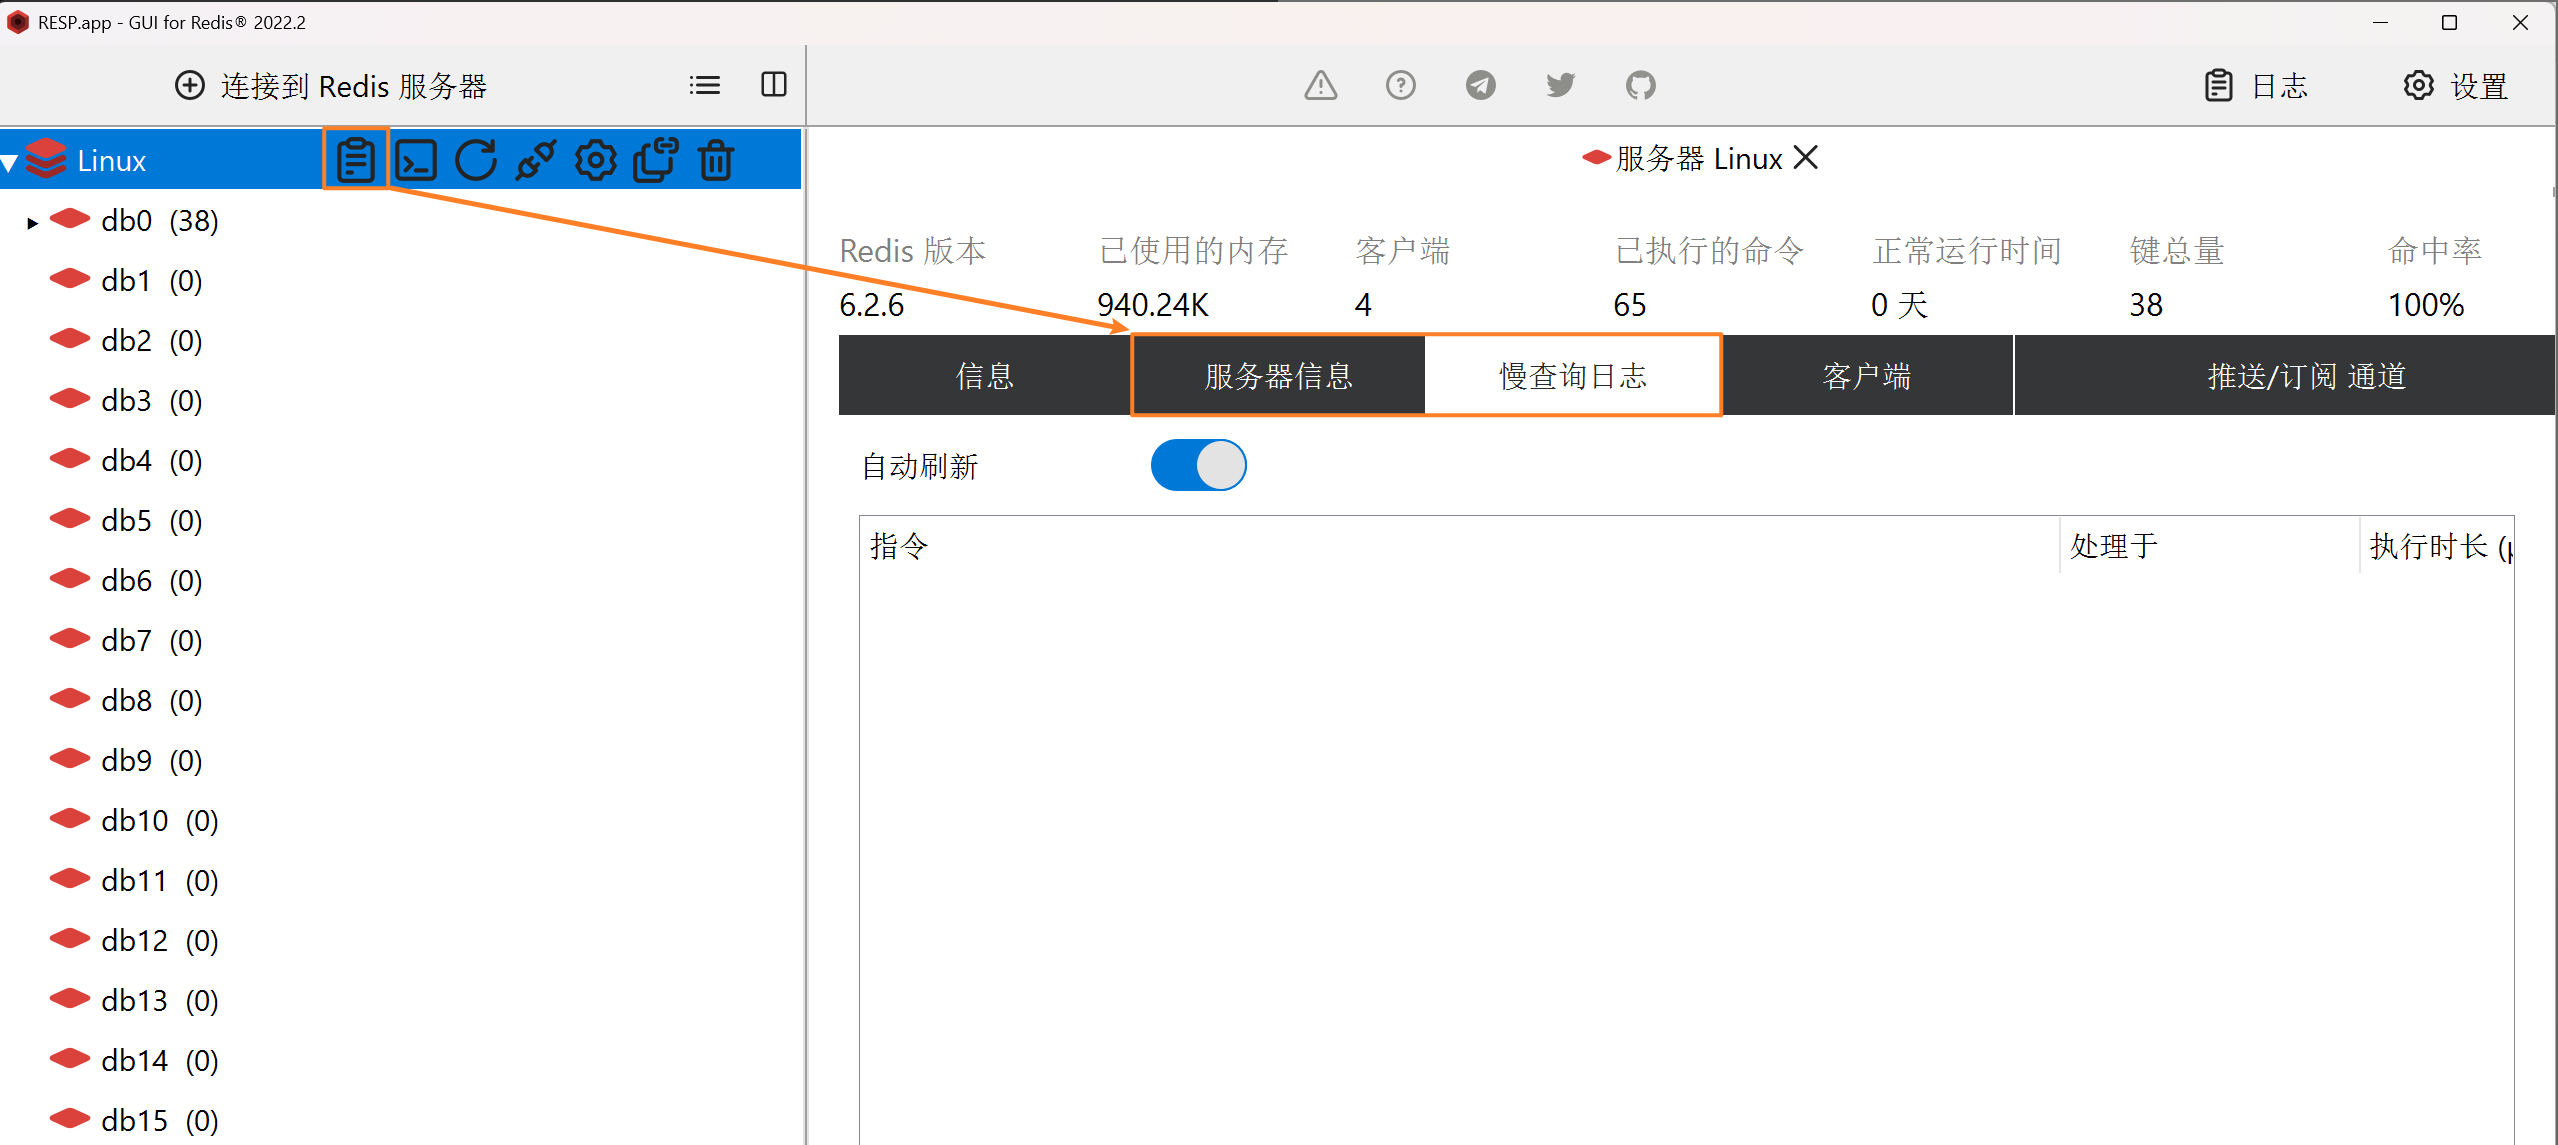Click the 已执行的命令 value 65
This screenshot has height=1145, width=2558.
coord(1630,305)
